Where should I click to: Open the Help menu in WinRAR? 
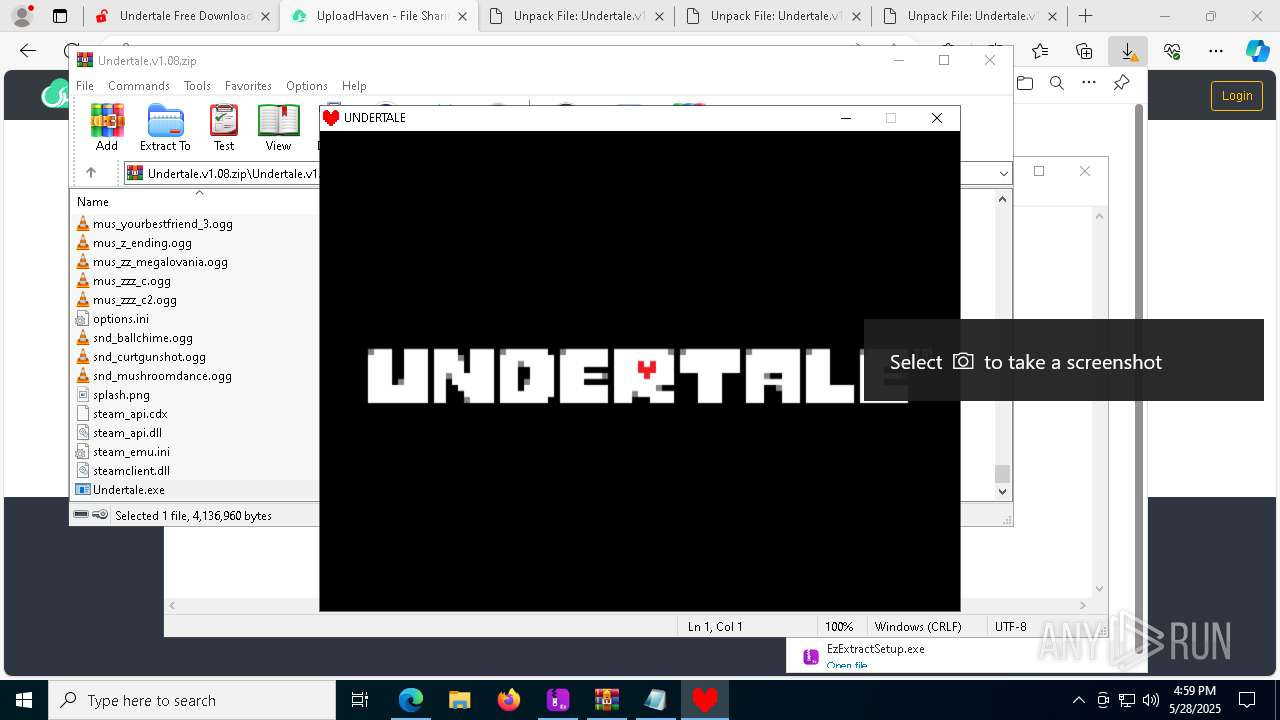click(x=354, y=86)
